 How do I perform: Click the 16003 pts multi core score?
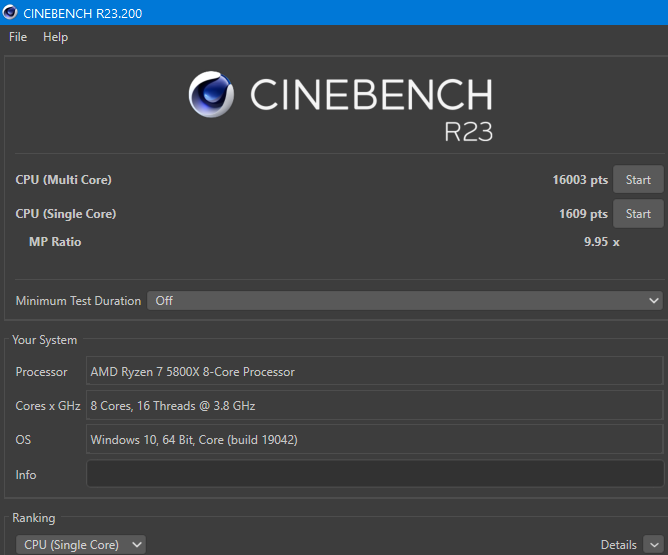pos(580,180)
